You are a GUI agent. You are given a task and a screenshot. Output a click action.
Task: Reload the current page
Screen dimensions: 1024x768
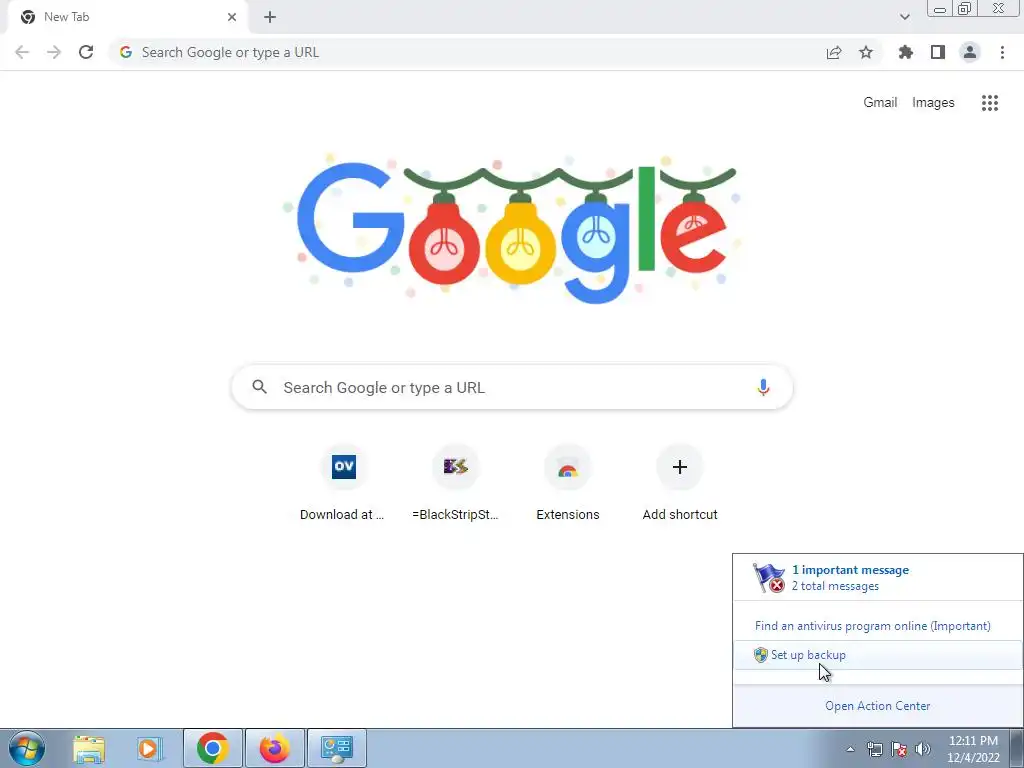tap(86, 52)
